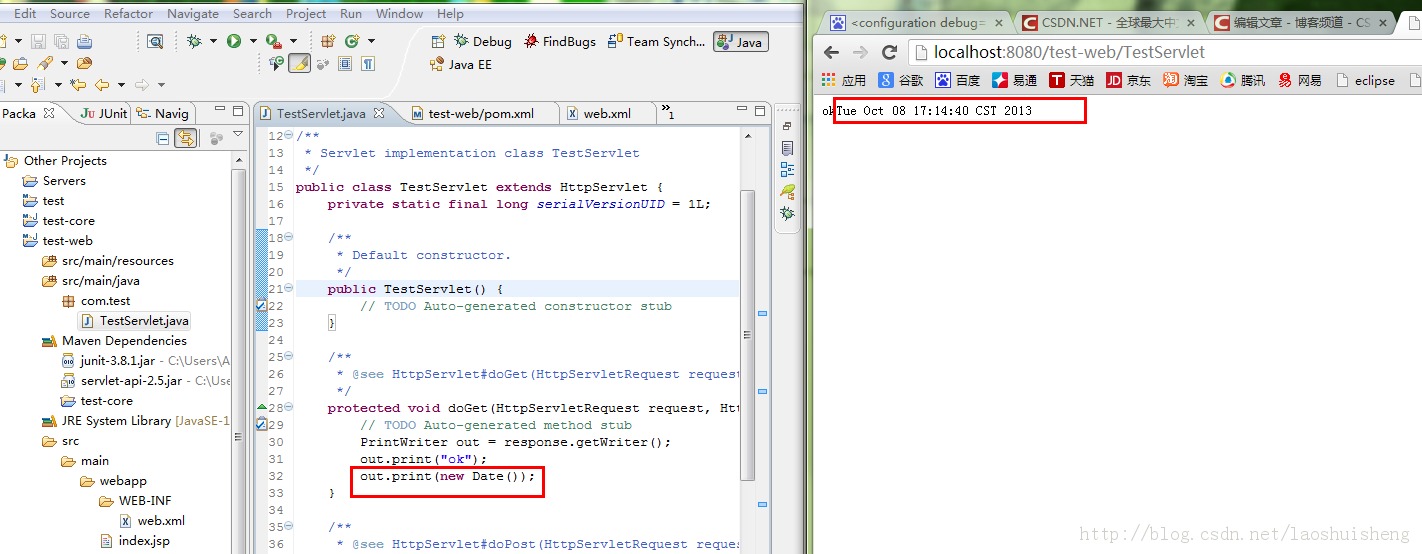This screenshot has height=554, width=1422.
Task: Click Collapse All icon in Package Explorer
Action: coord(163,138)
